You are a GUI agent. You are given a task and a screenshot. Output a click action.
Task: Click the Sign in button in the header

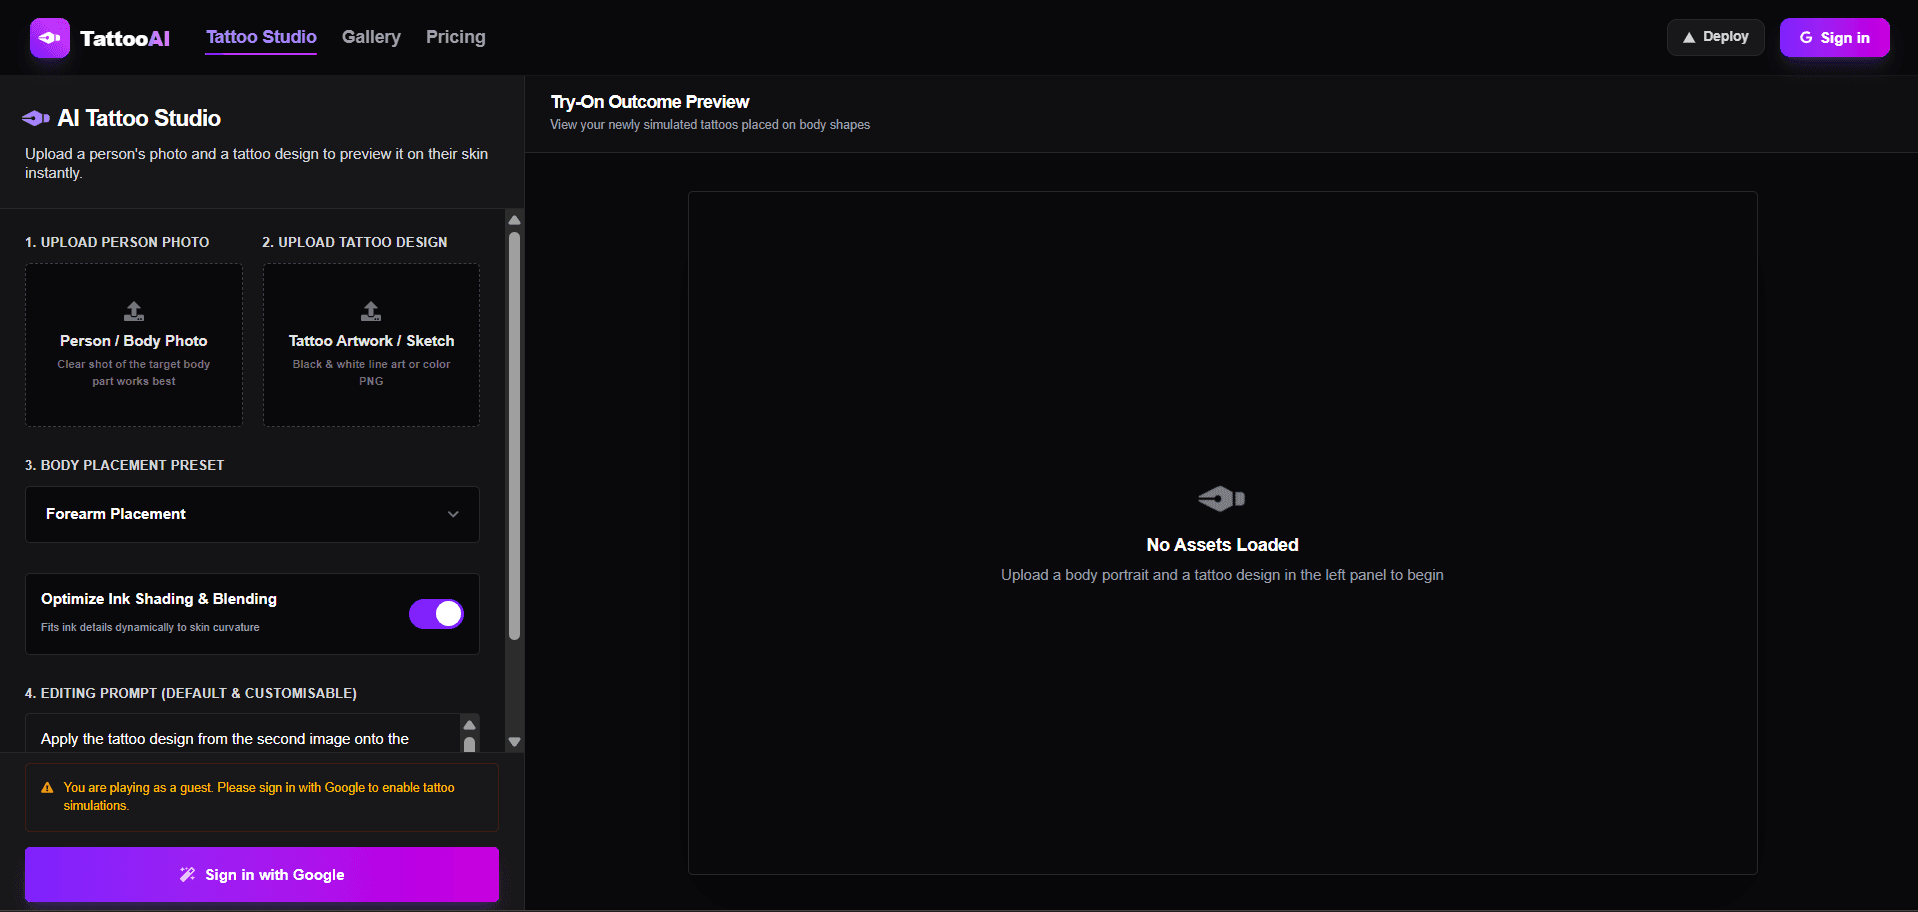click(1834, 38)
